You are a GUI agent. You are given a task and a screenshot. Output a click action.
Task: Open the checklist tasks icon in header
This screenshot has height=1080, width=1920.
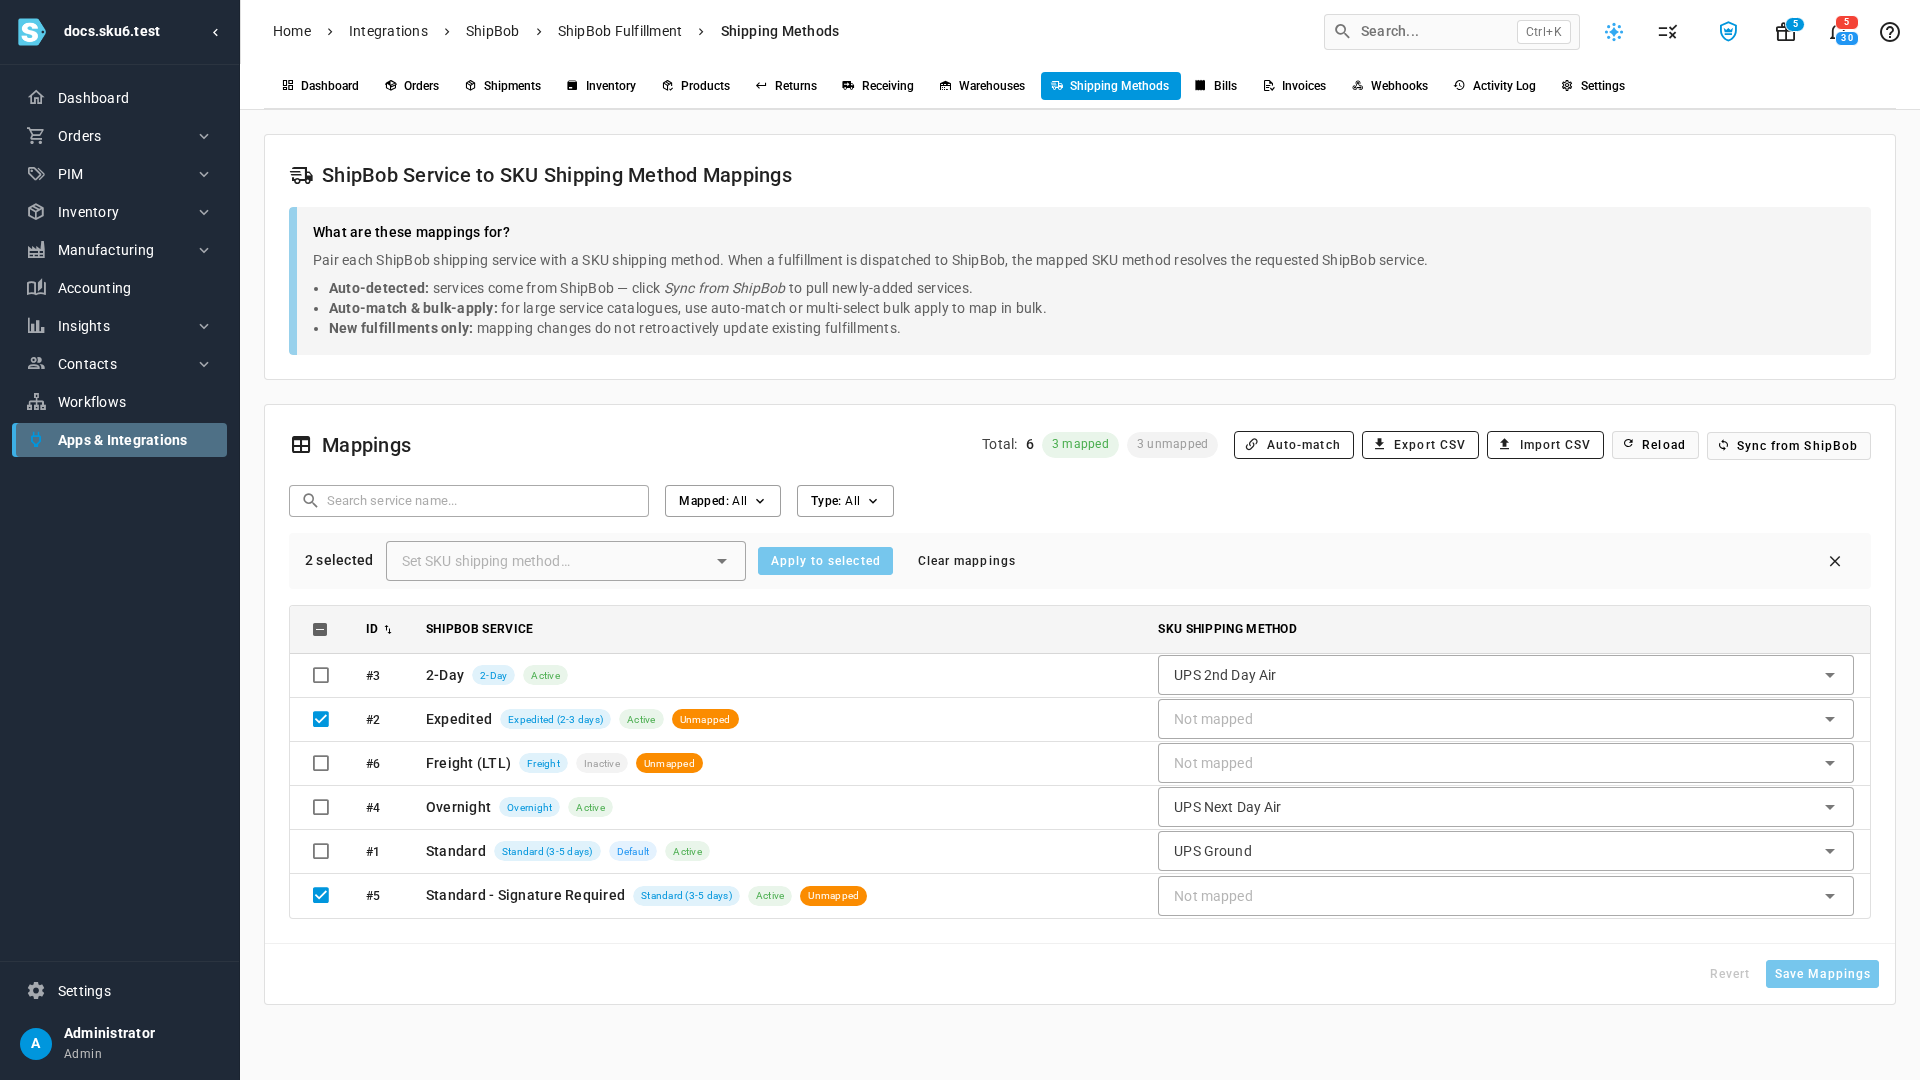pos(1668,32)
